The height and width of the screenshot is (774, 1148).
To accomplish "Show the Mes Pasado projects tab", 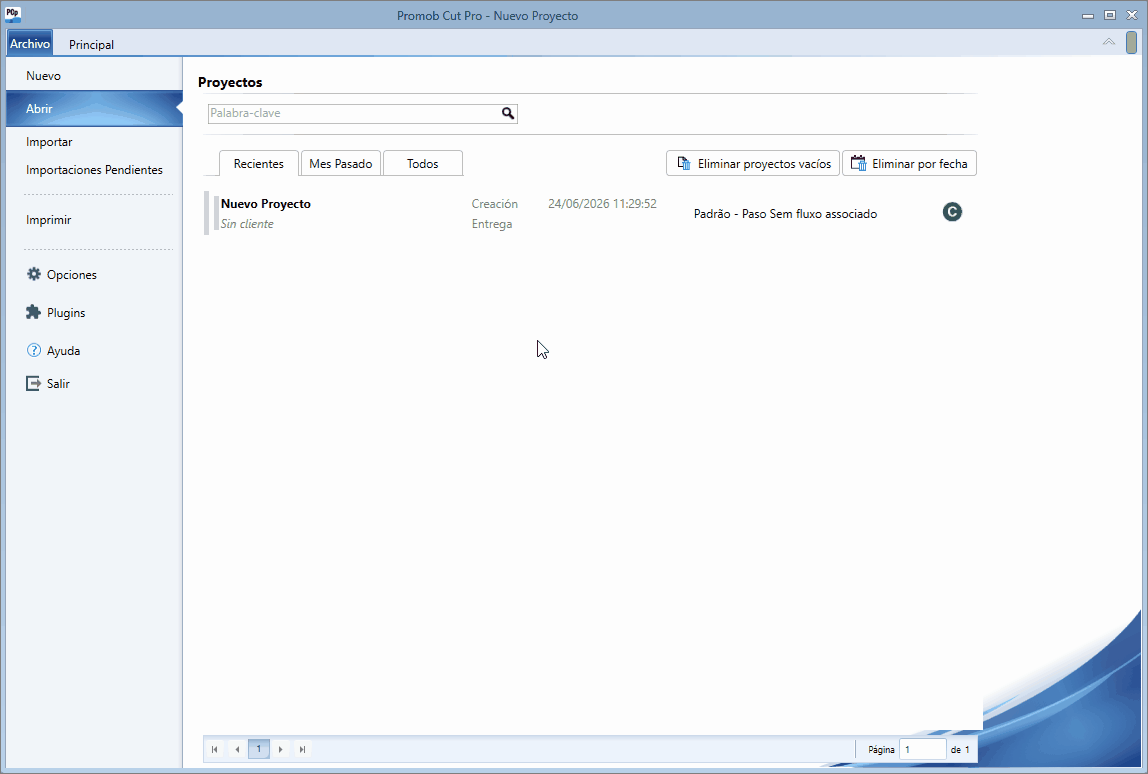I will click(340, 163).
